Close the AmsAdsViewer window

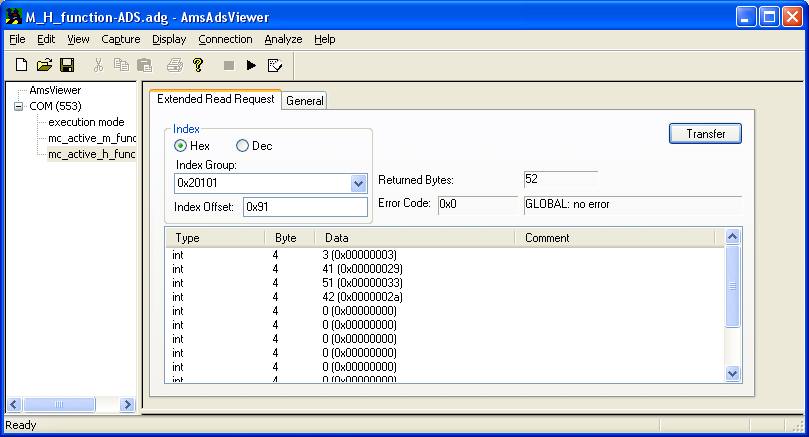(x=792, y=17)
